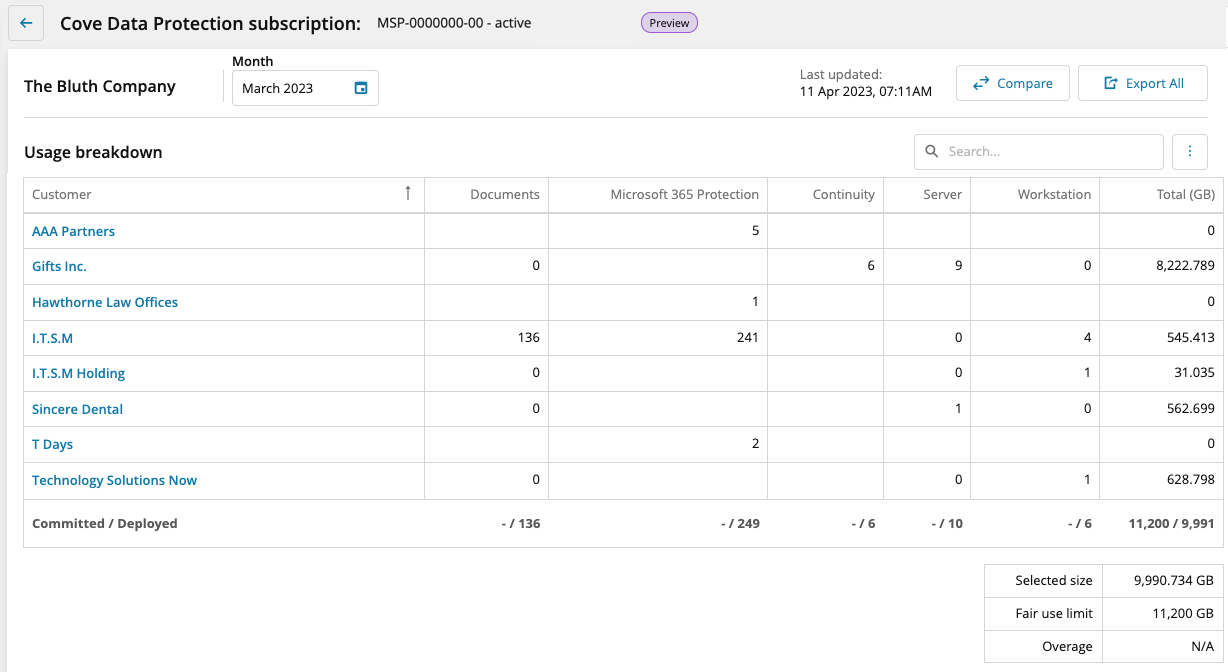Open I.T.S.M Holding customer

[78, 373]
